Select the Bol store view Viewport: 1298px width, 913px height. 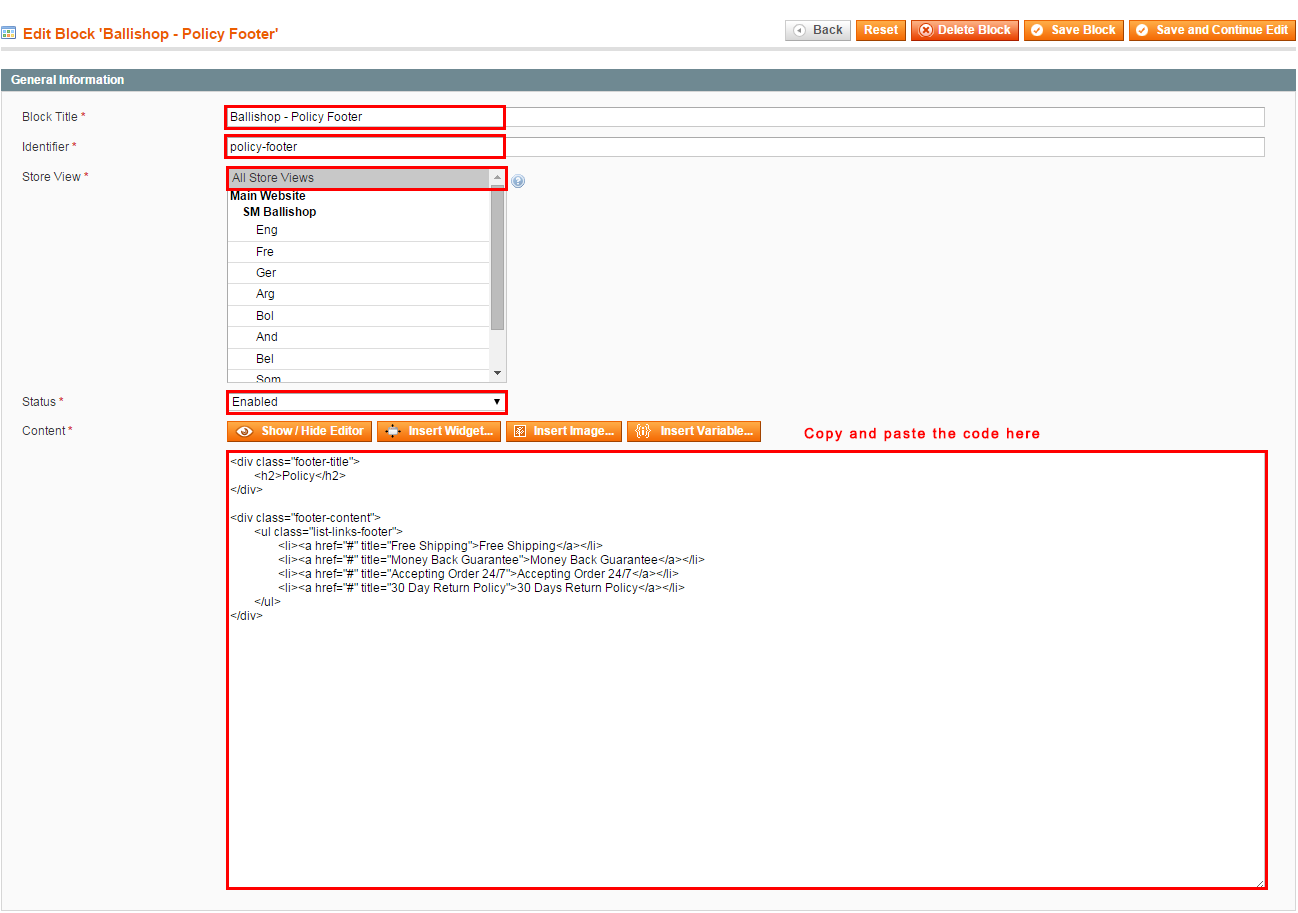tap(359, 316)
